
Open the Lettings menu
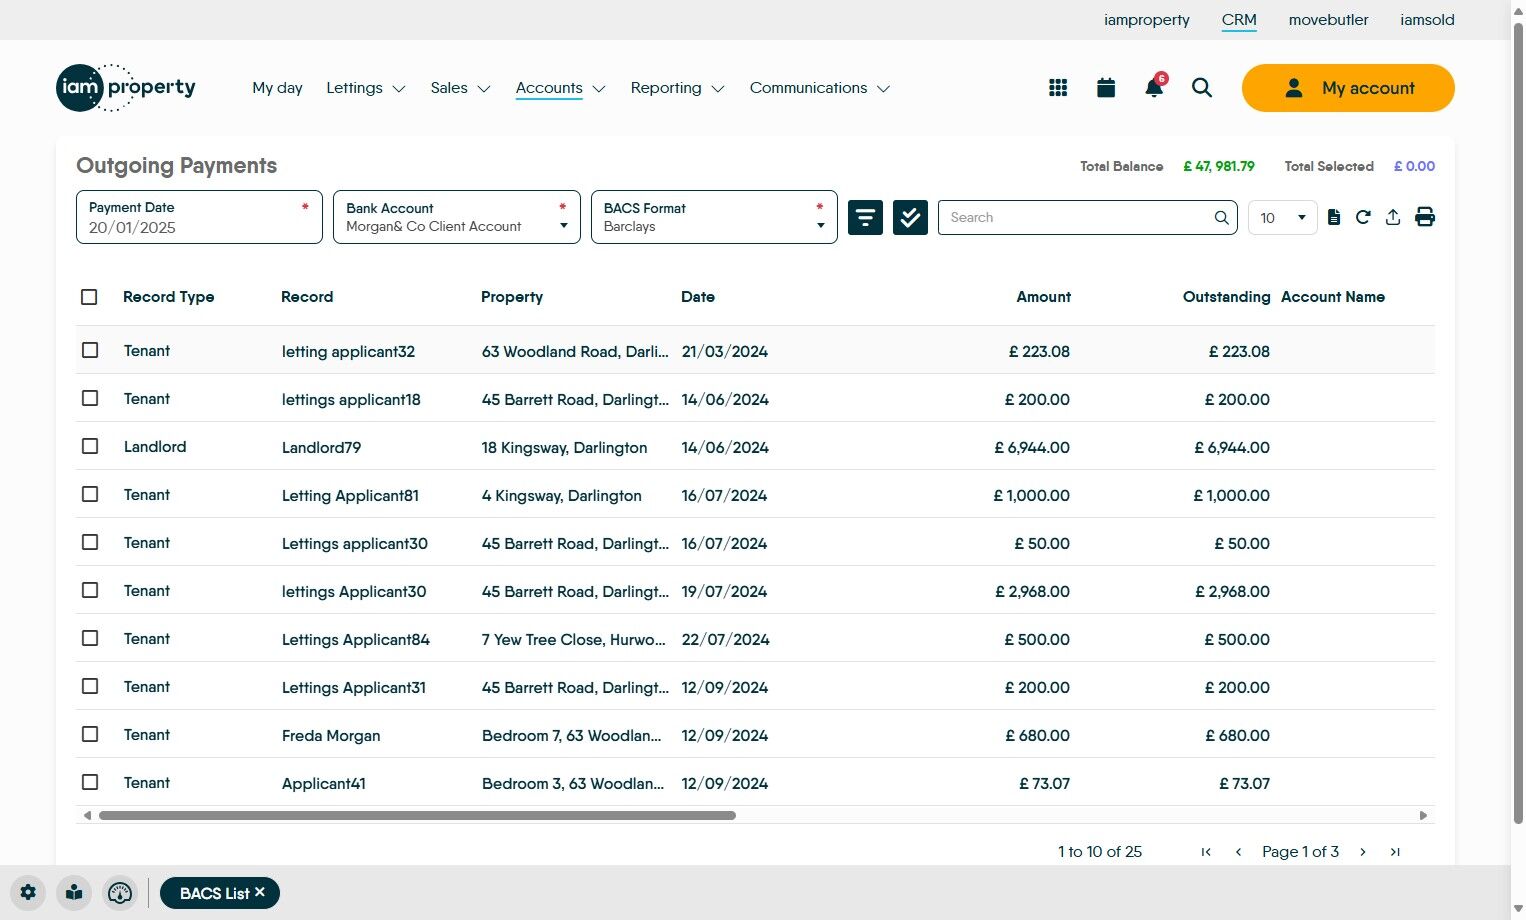pyautogui.click(x=365, y=88)
